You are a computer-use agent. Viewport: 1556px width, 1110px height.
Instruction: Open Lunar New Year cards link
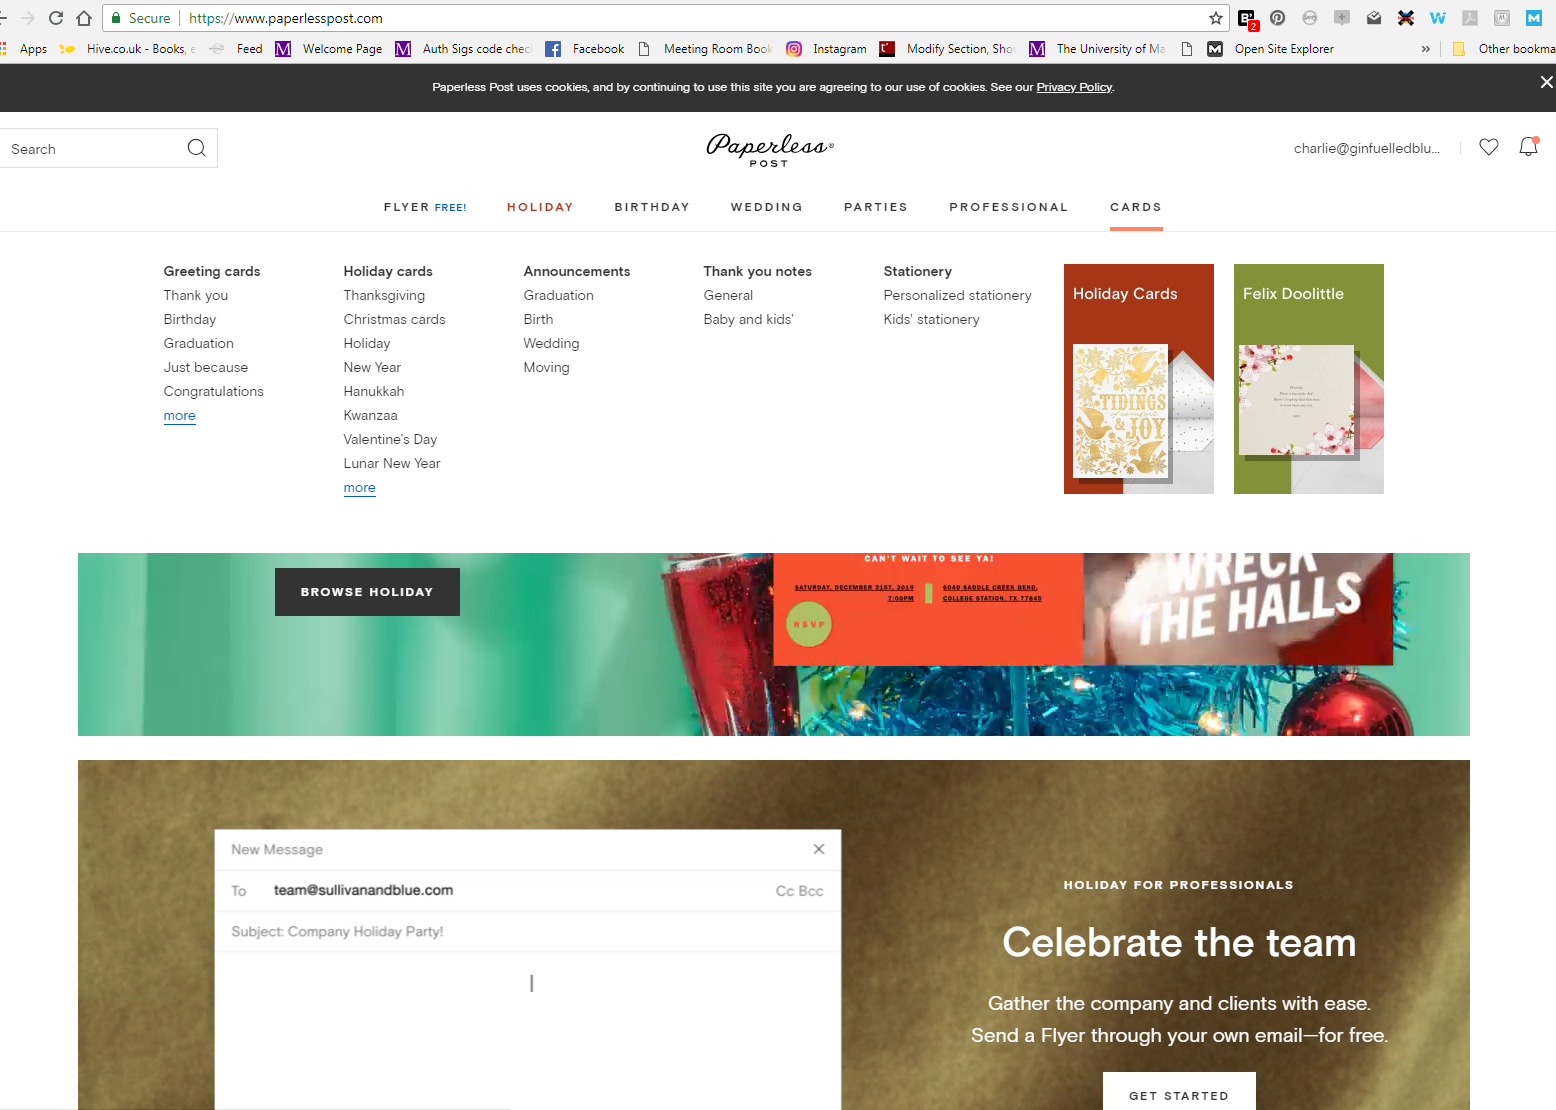(392, 463)
